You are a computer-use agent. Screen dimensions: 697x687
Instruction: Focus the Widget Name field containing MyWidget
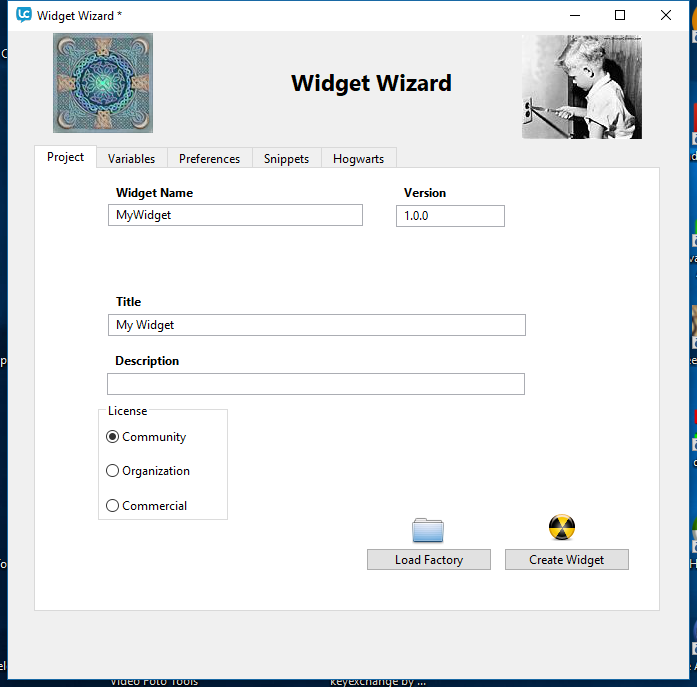tap(236, 215)
